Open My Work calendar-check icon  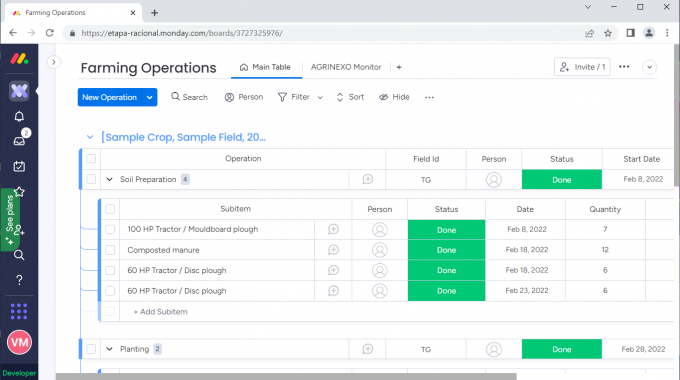pyautogui.click(x=19, y=166)
